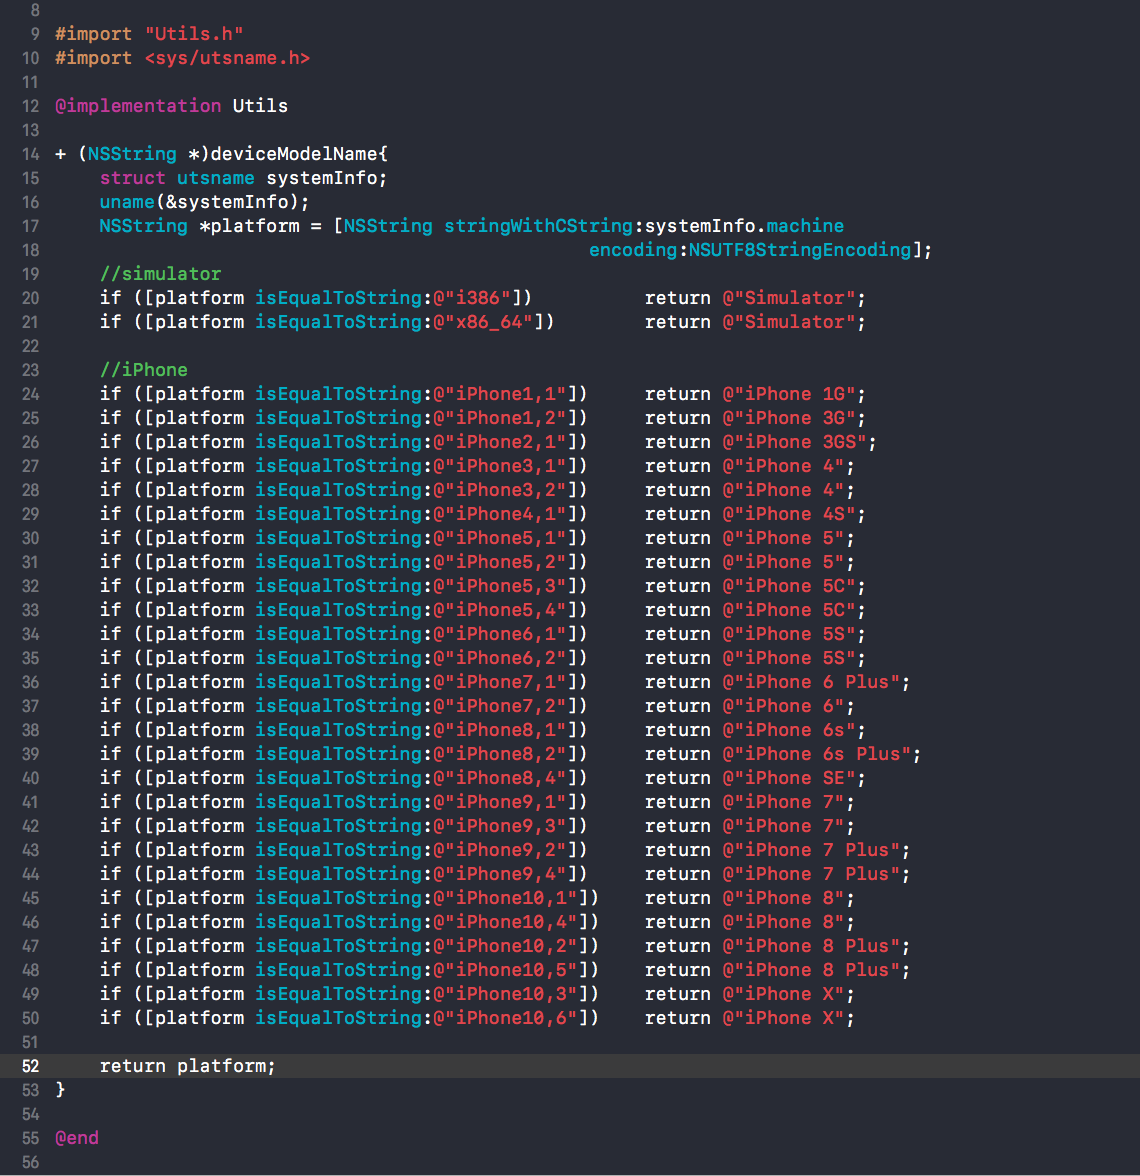Viewport: 1140px width, 1176px height.
Task: Click the @"iPhone10,1" string
Action: (505, 898)
